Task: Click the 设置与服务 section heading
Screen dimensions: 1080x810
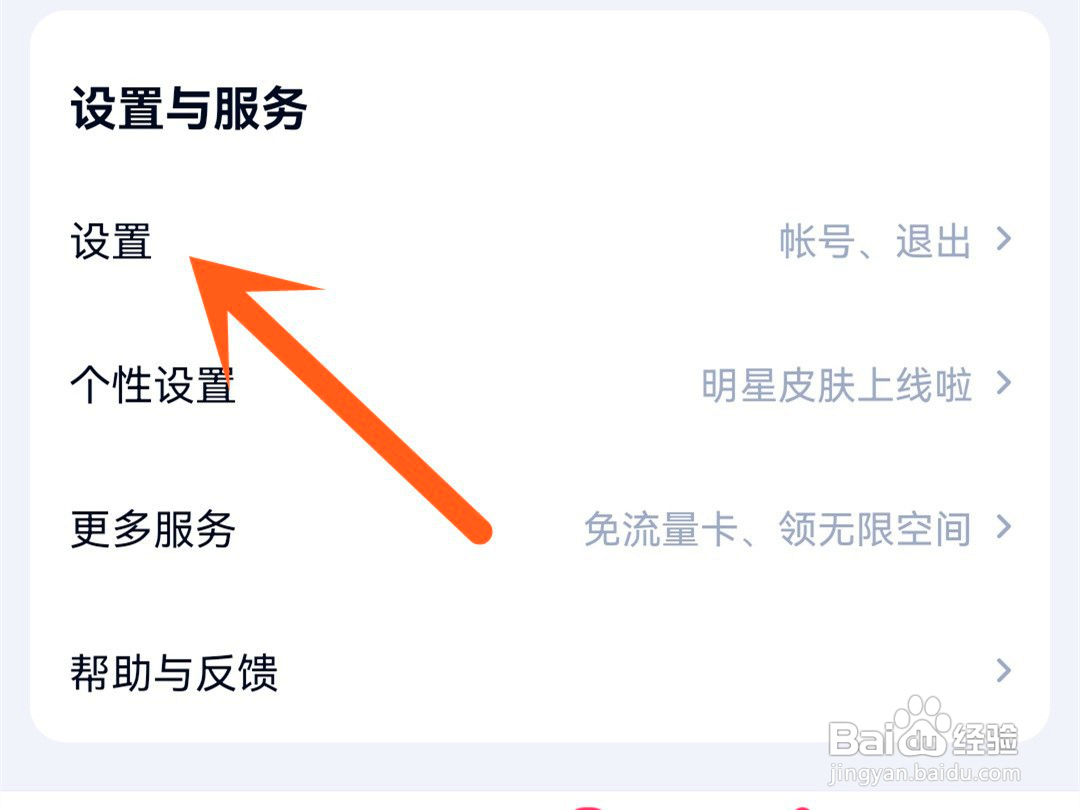Action: click(x=189, y=108)
